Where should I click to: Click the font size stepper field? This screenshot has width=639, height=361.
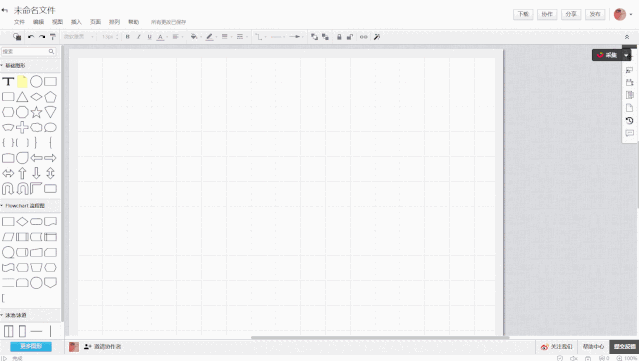coord(109,37)
